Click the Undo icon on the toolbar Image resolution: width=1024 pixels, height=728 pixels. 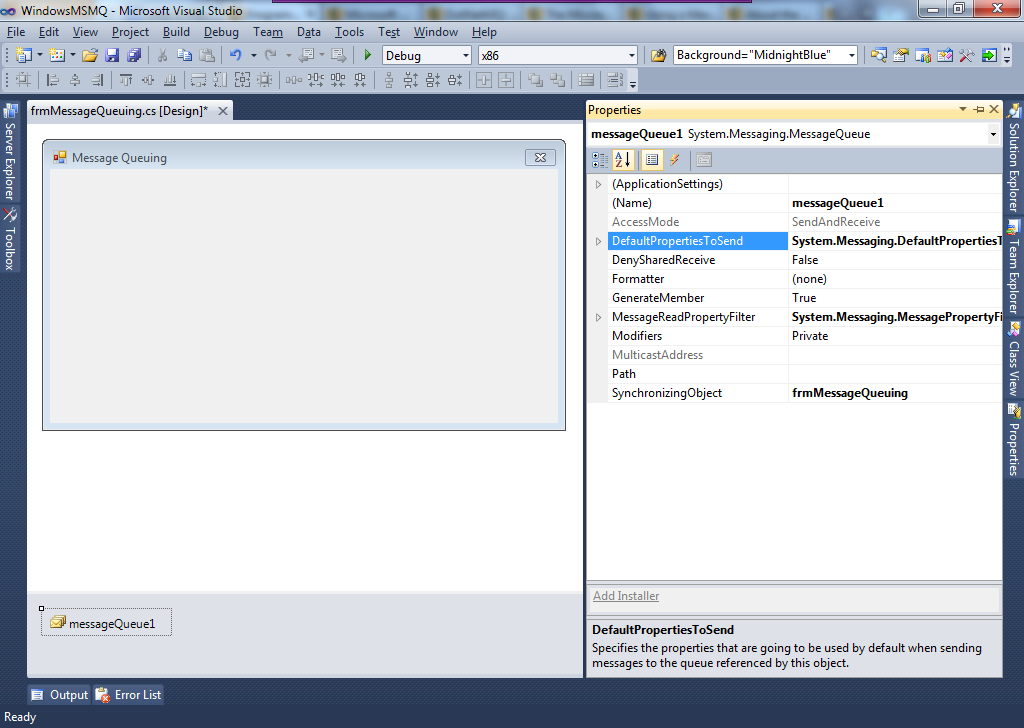[x=237, y=55]
